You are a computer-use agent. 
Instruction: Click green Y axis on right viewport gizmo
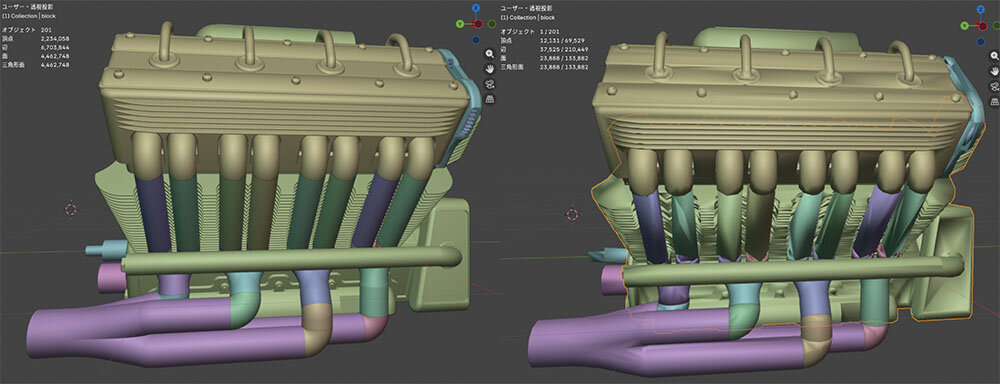[965, 26]
